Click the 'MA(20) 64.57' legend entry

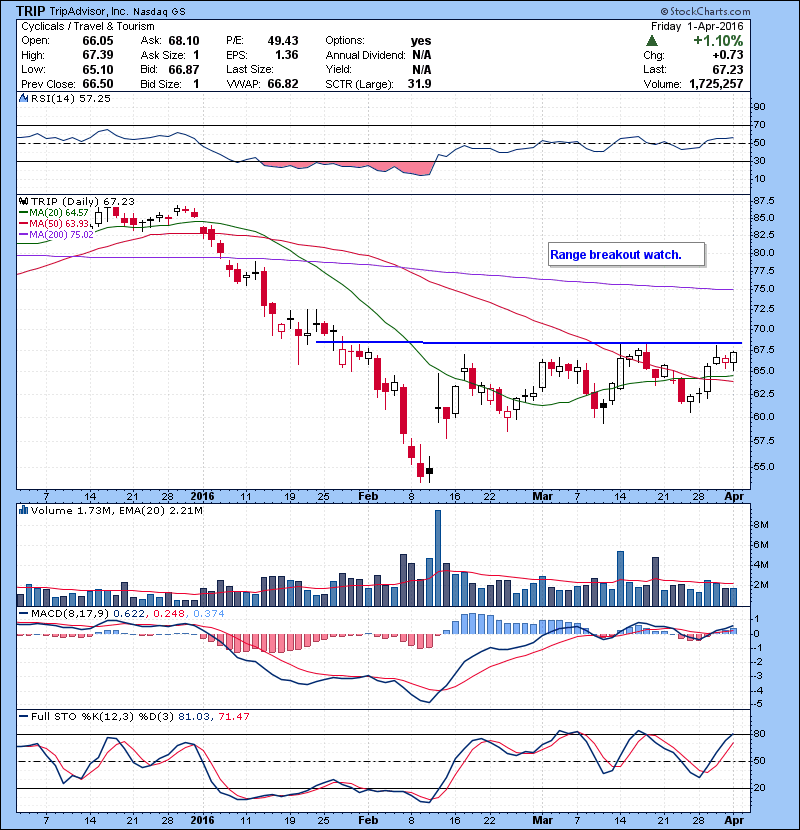point(54,213)
